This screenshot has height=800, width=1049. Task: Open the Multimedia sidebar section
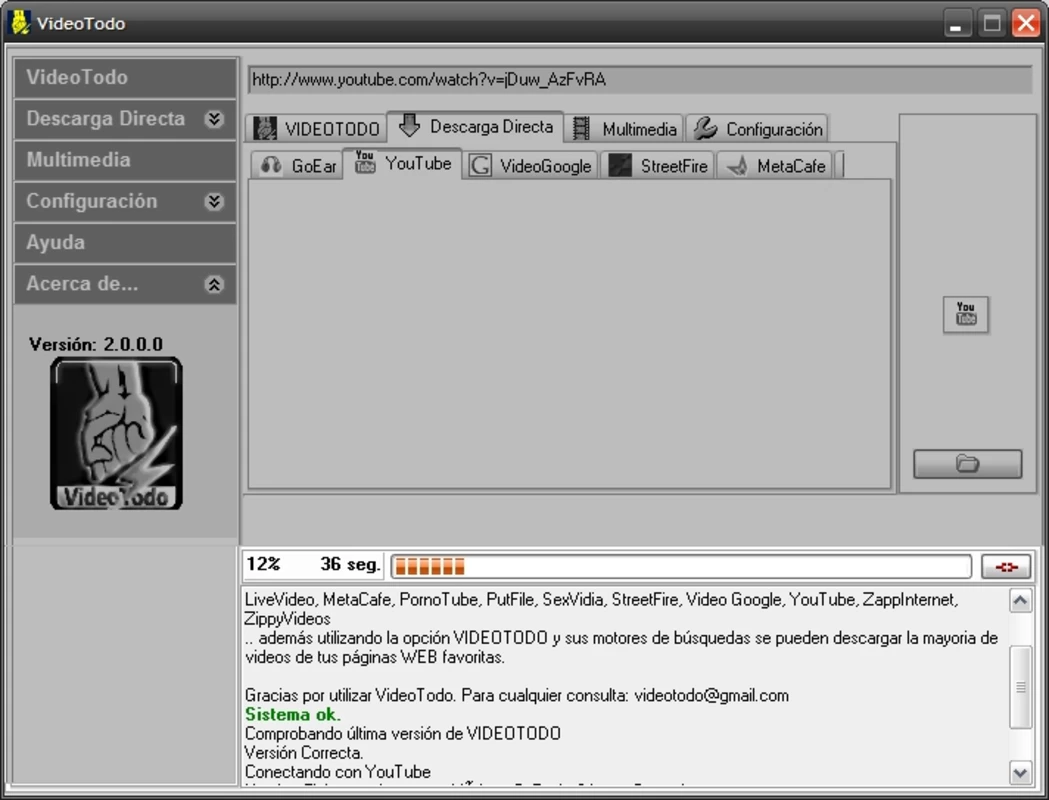[x=125, y=160]
